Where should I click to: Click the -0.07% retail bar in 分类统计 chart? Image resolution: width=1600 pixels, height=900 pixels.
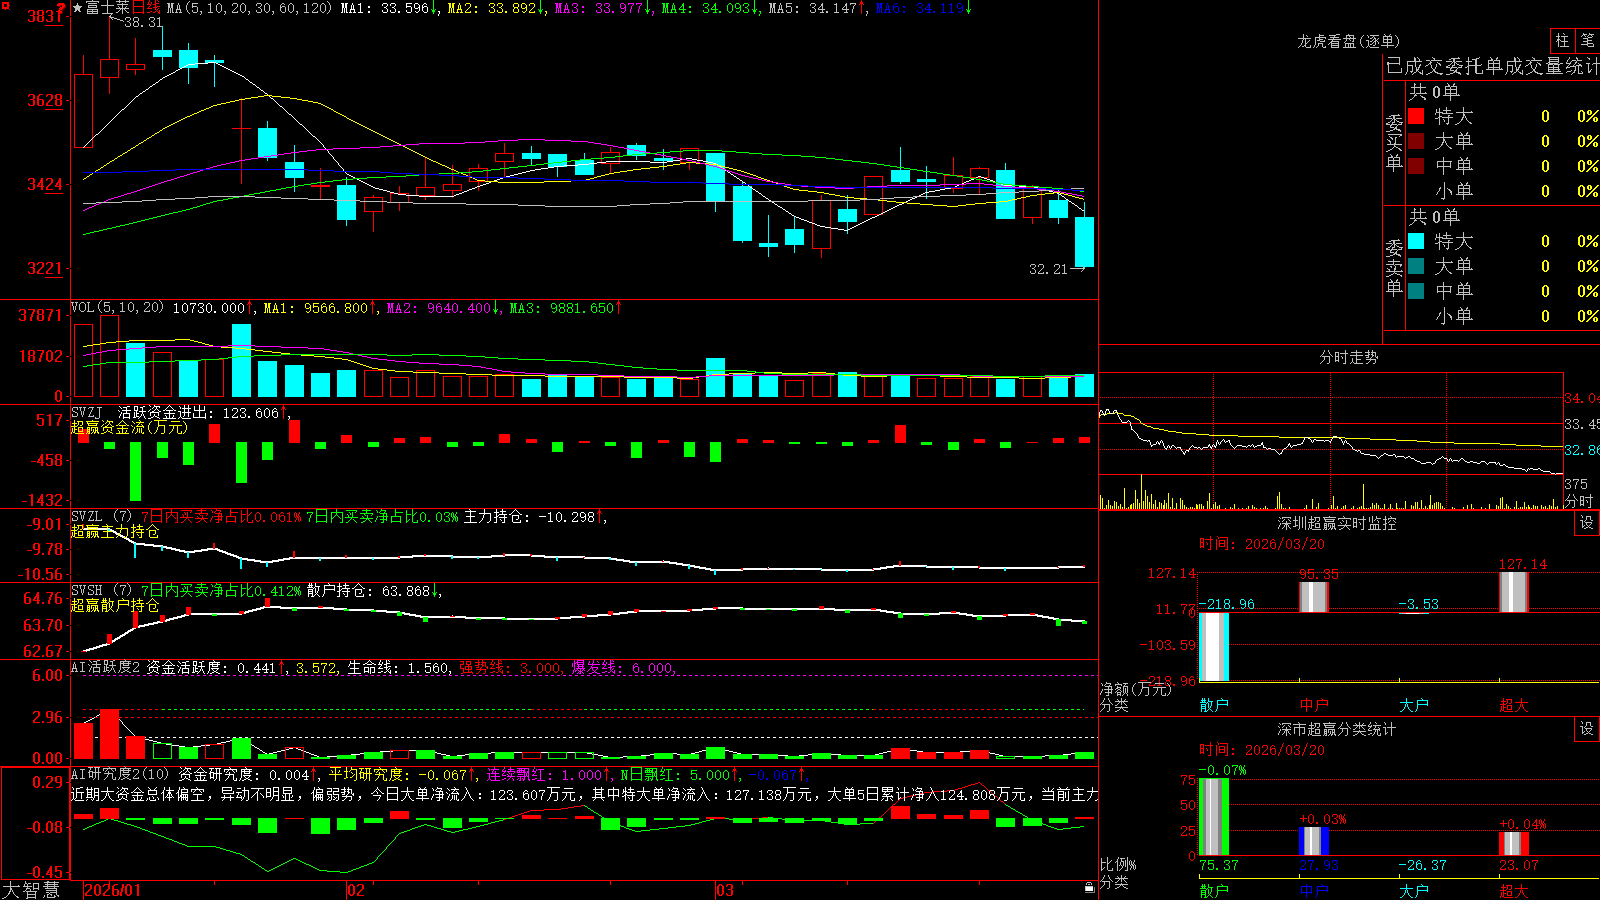tap(1214, 816)
